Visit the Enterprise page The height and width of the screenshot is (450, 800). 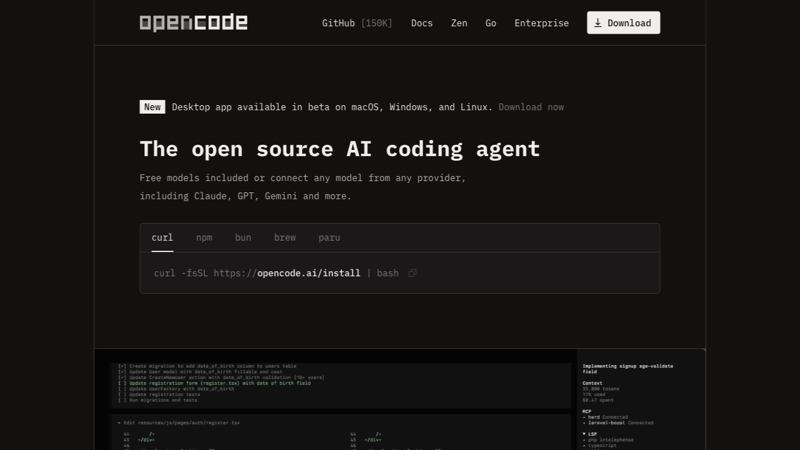[541, 23]
